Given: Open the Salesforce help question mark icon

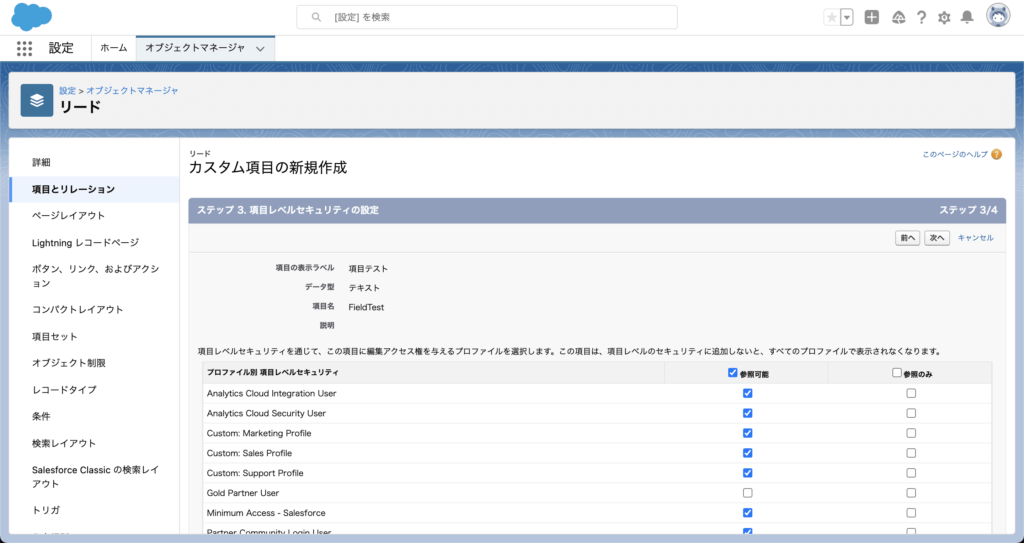Looking at the screenshot, I should tap(920, 17).
